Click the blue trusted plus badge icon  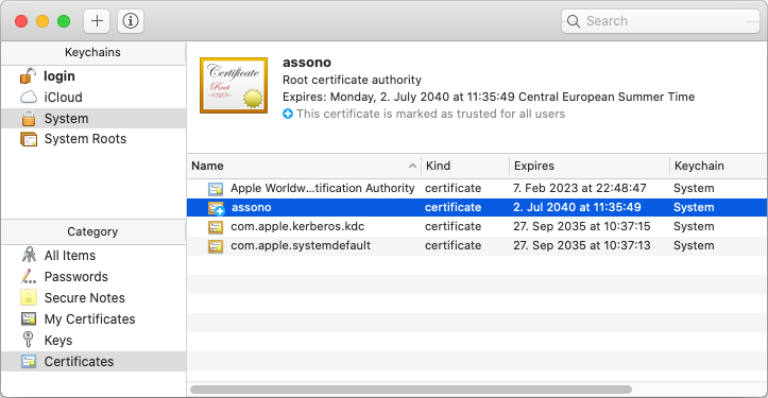click(x=288, y=114)
